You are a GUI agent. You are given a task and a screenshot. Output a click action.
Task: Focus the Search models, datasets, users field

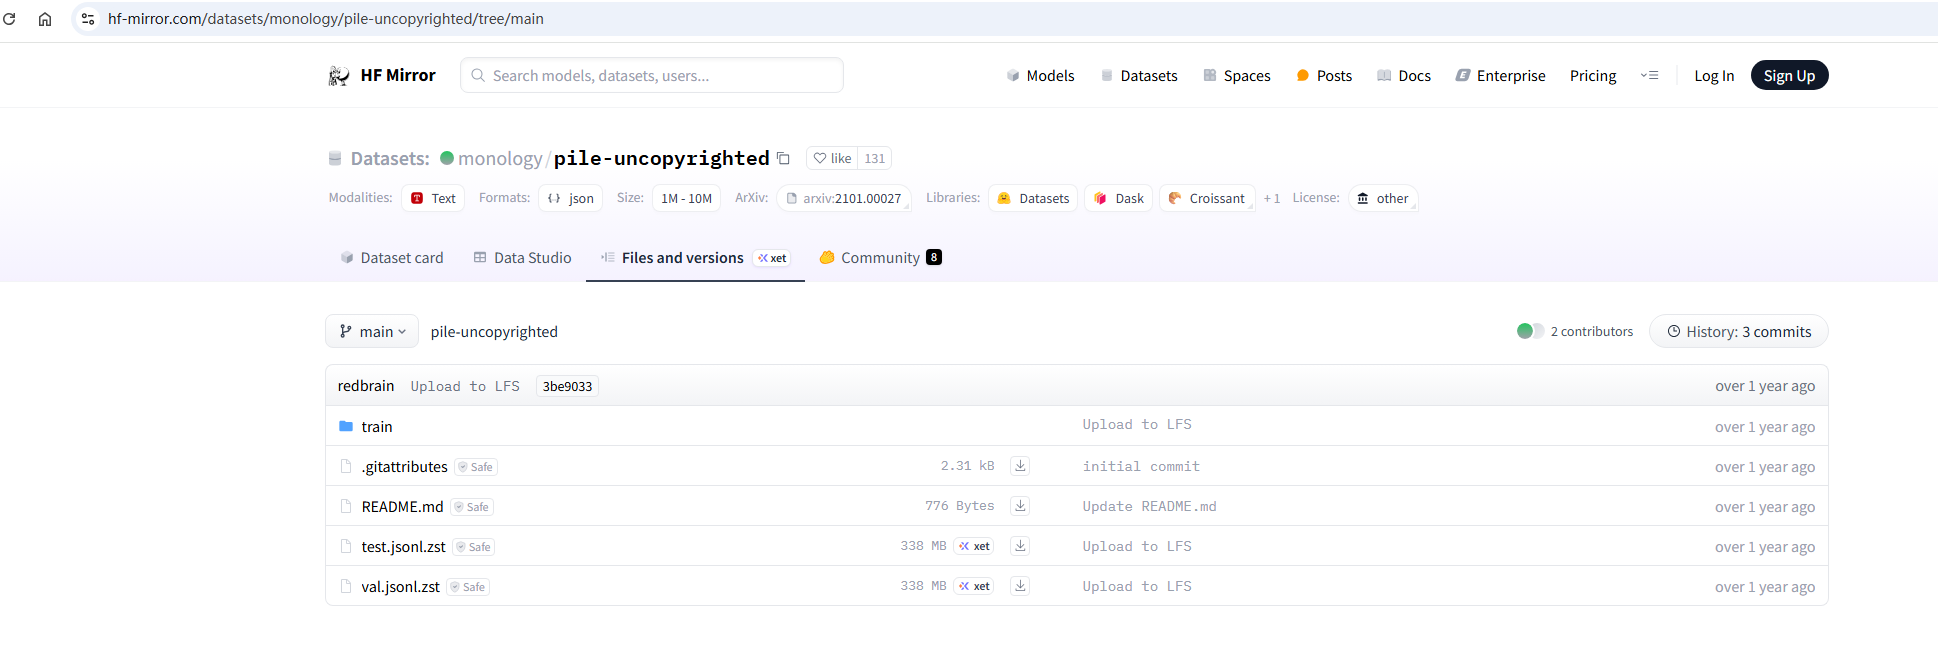(652, 76)
